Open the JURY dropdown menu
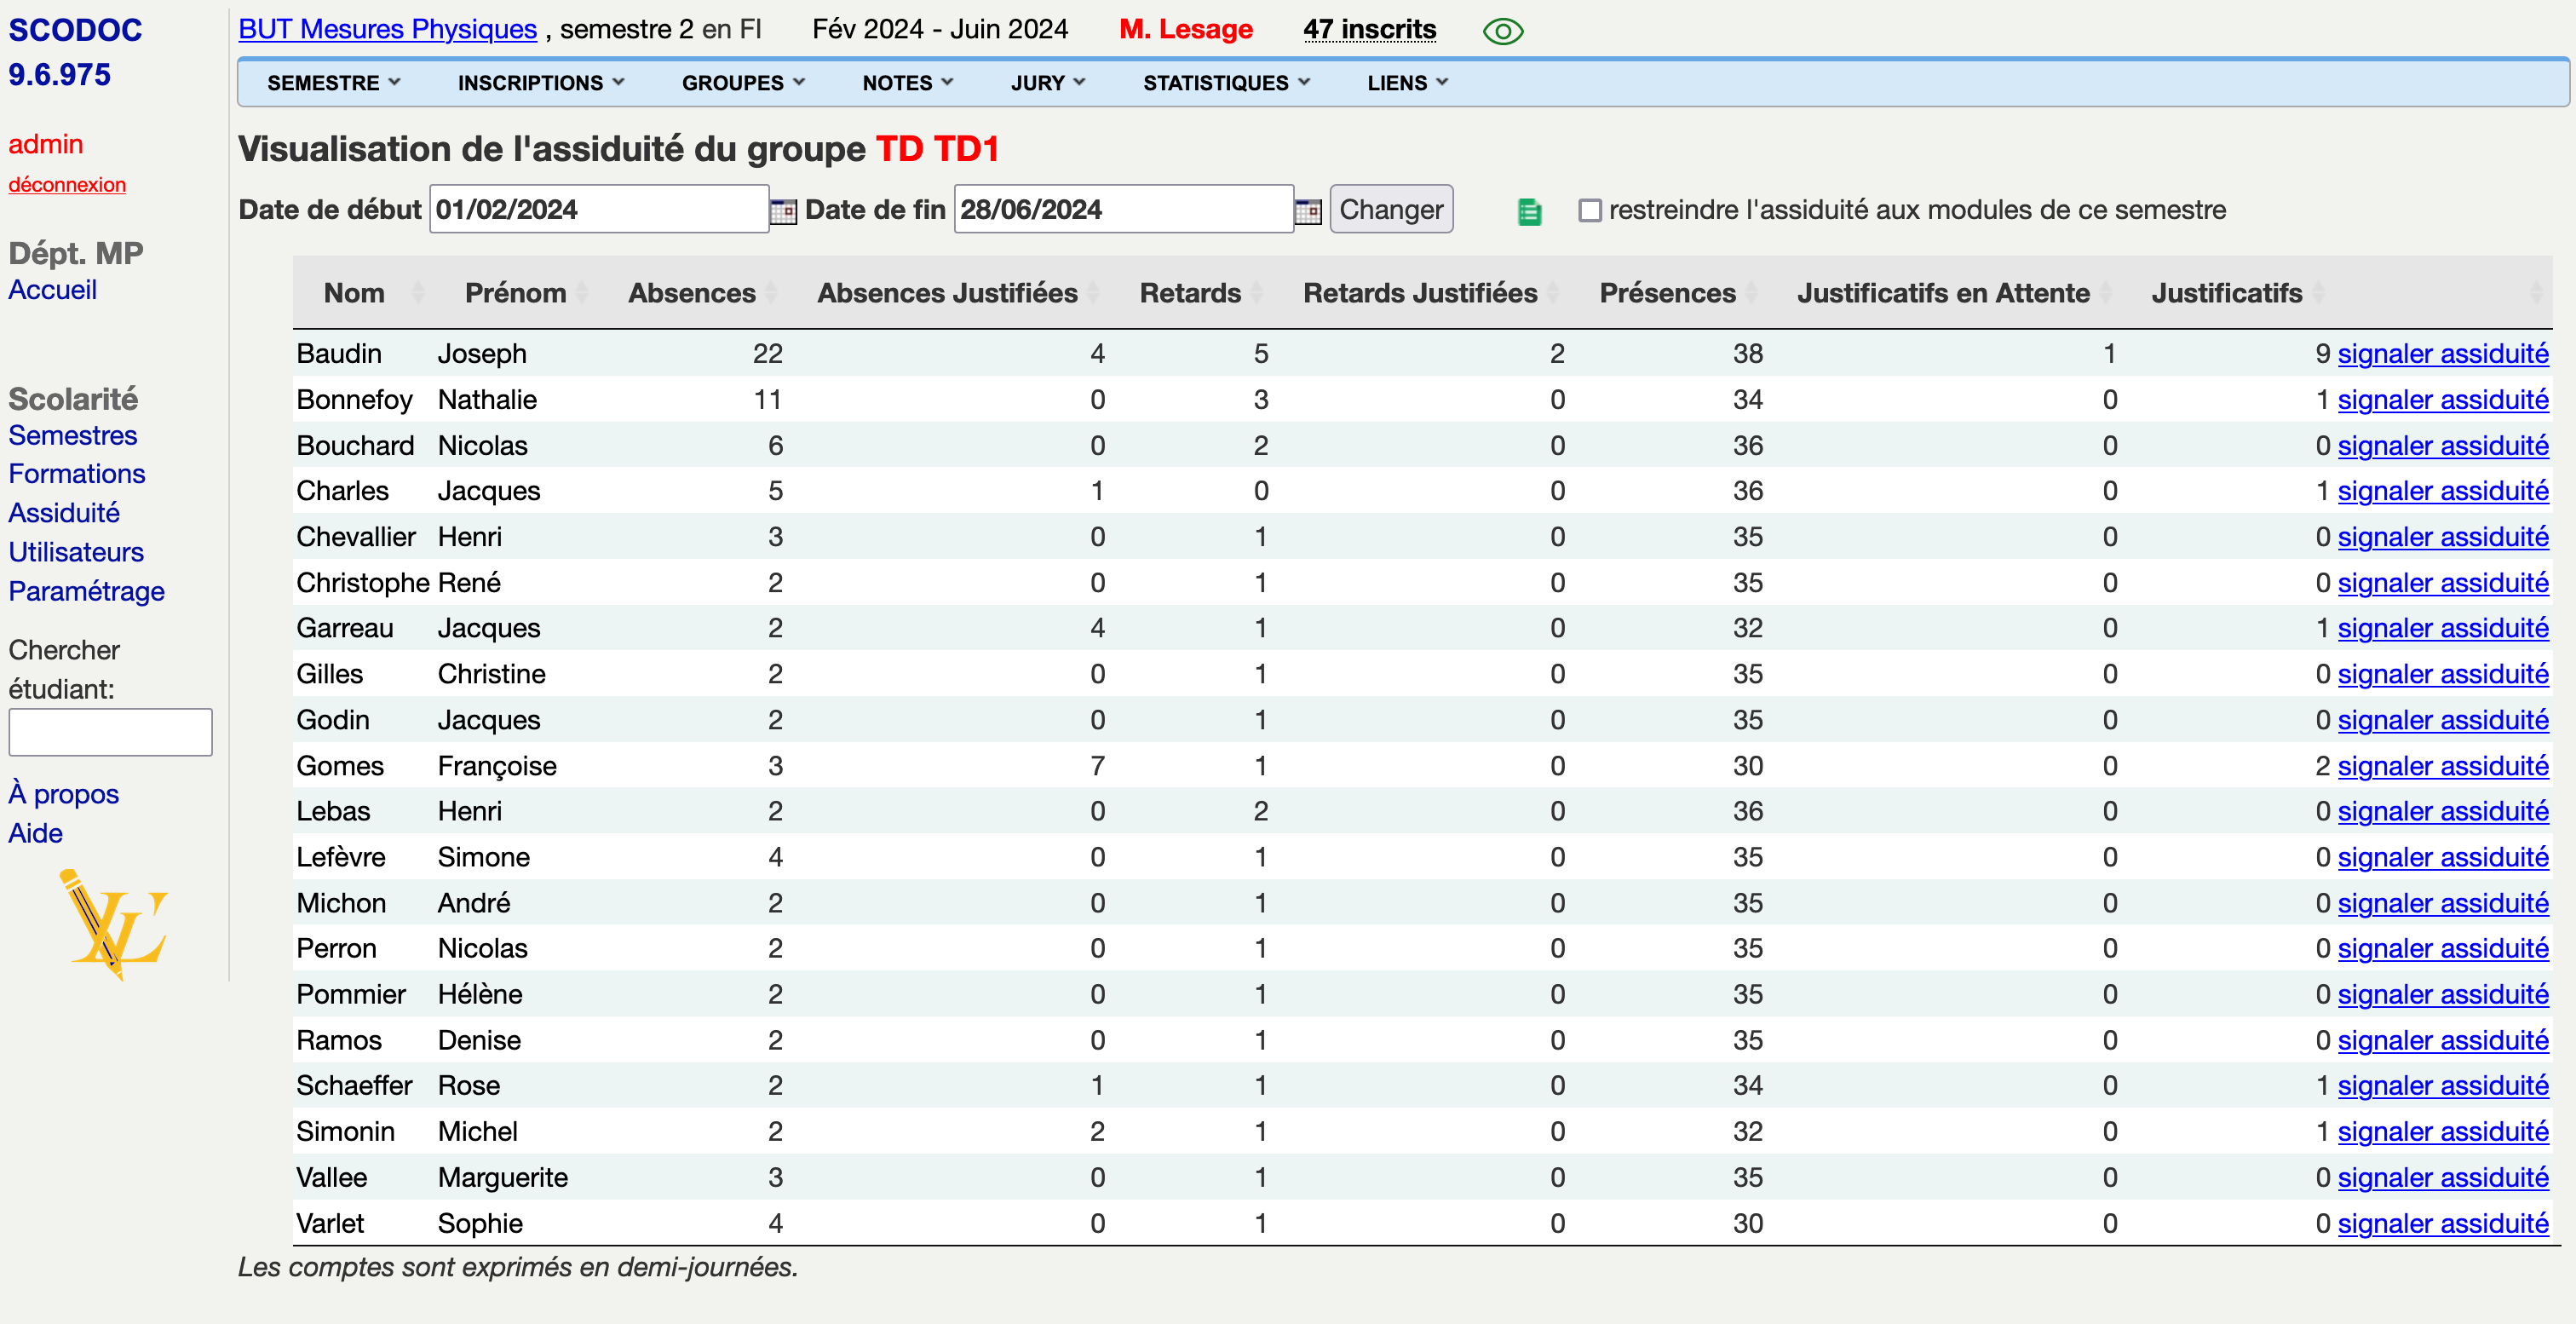Screen dimensions: 2576x1324 tap(1047, 83)
